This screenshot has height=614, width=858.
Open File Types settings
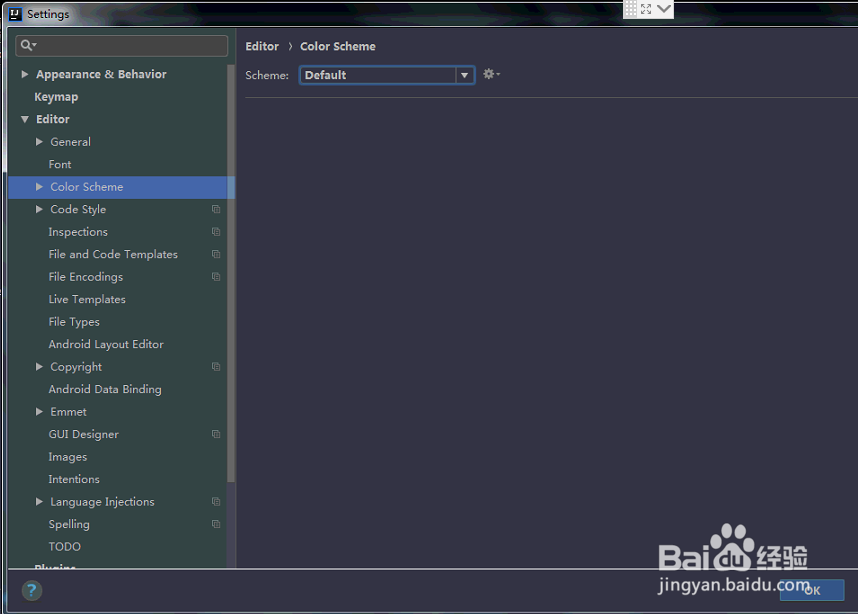(74, 322)
